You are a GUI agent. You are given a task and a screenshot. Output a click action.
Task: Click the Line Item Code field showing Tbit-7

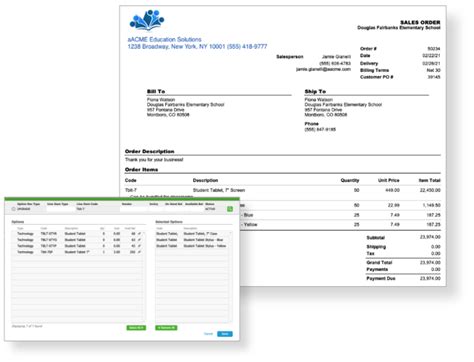click(x=97, y=209)
